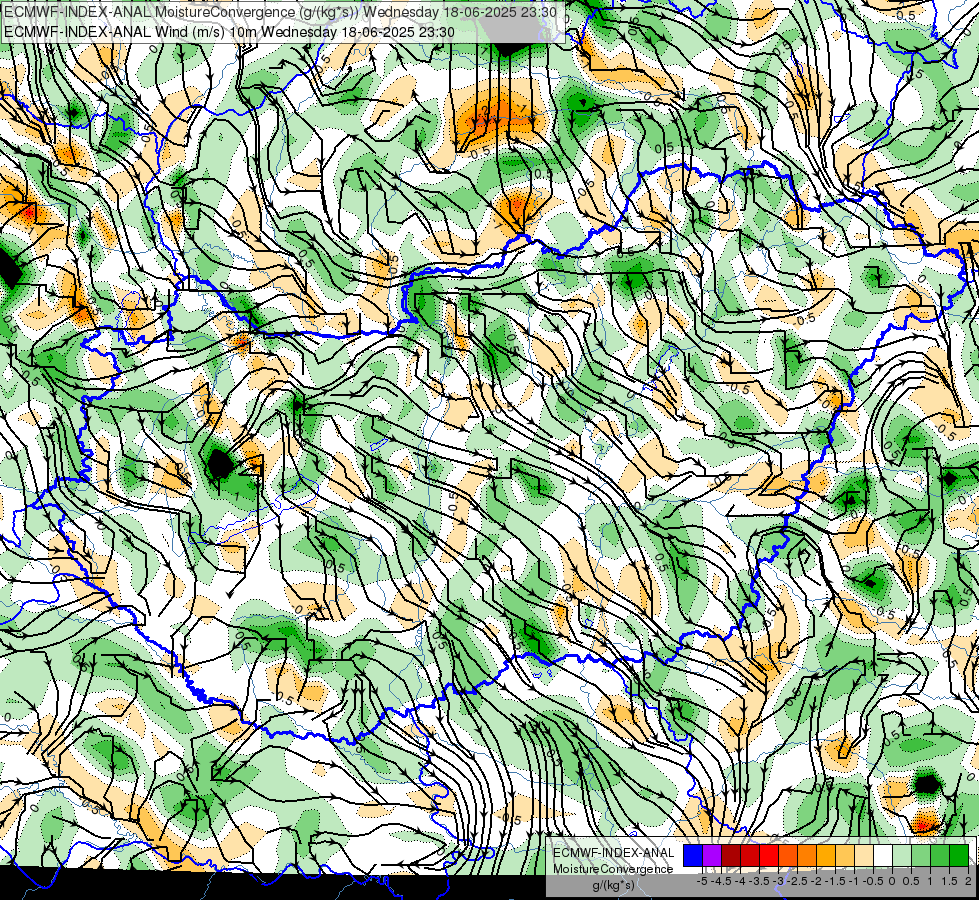Click the orange-red swatch between -3 and -2.5
The image size is (979, 900).
788,856
